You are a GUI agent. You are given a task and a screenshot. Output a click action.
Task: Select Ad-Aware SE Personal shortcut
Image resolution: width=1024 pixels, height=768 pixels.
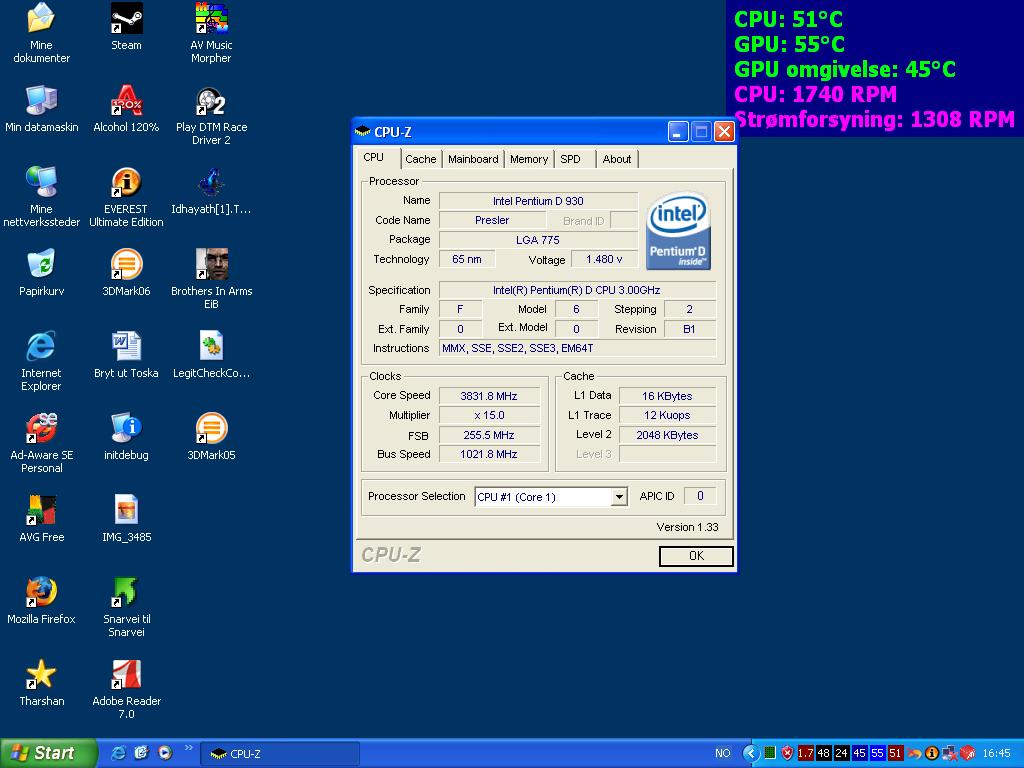41,428
